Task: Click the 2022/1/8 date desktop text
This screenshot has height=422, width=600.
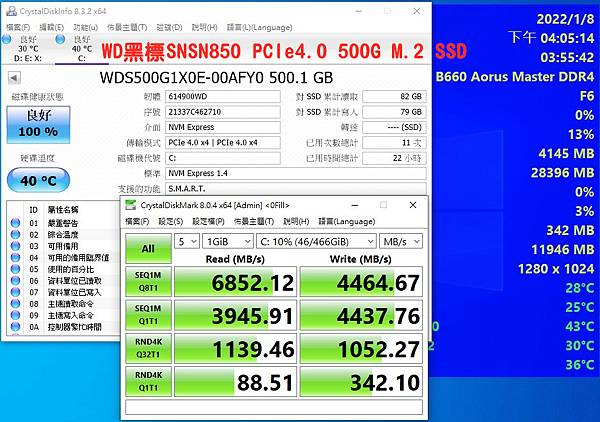Action: click(565, 19)
